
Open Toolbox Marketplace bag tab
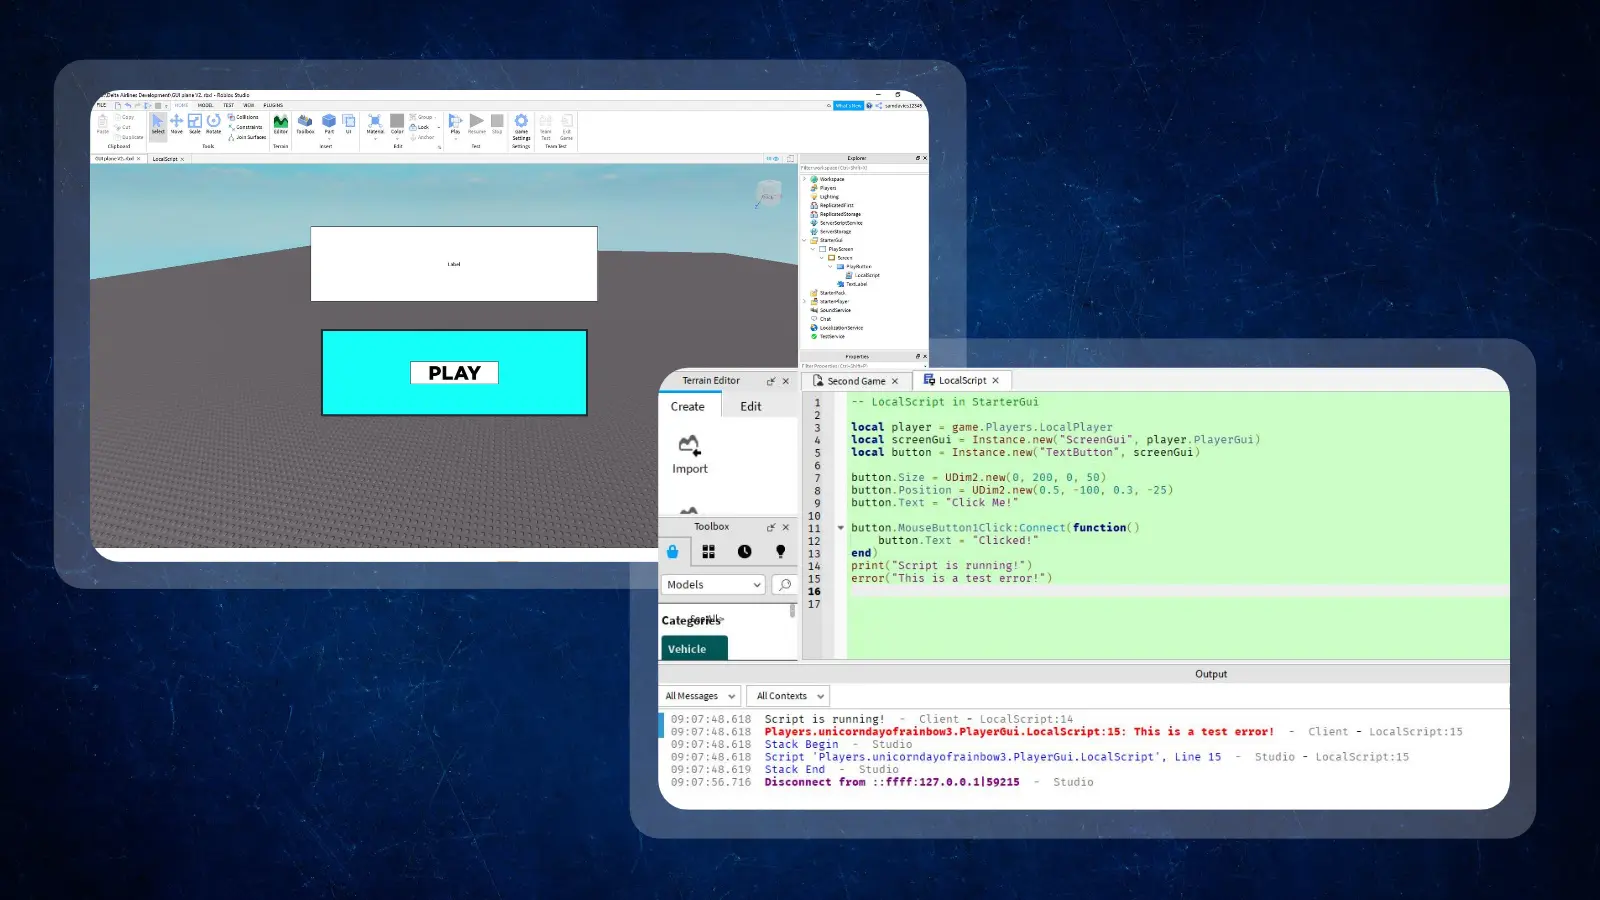point(673,551)
